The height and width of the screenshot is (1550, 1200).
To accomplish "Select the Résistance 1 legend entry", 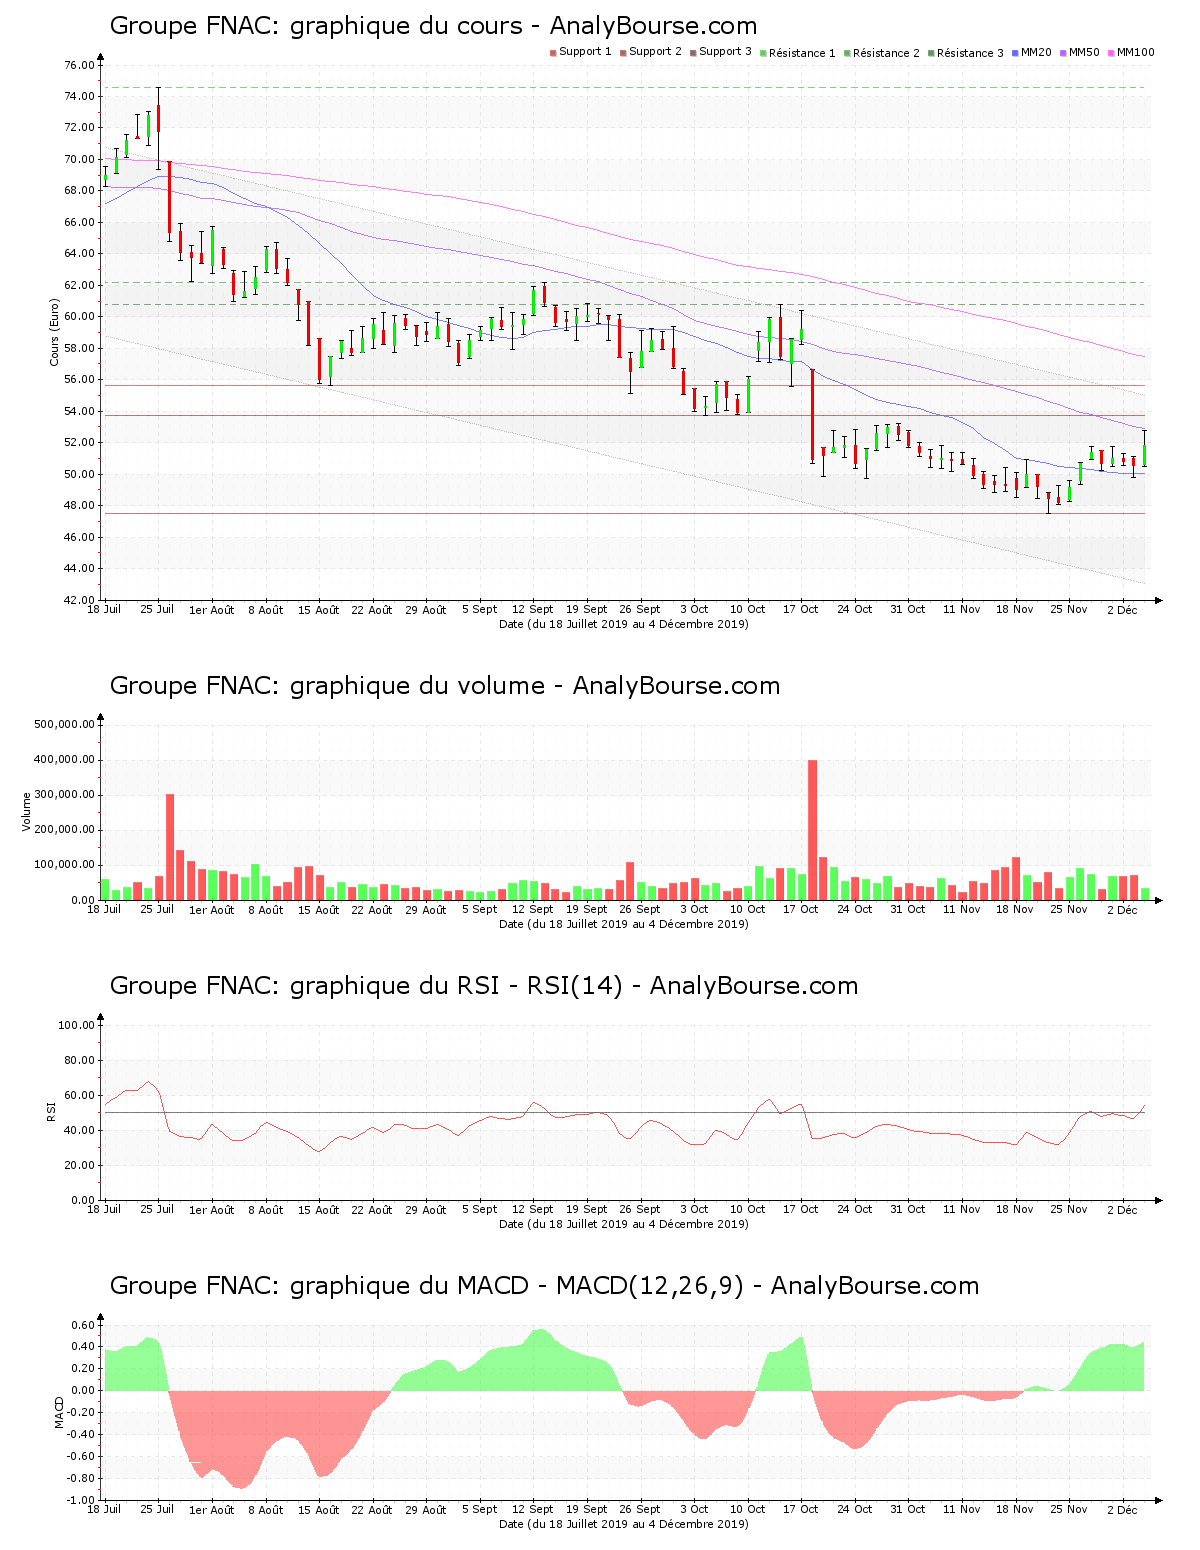I will click(x=797, y=53).
